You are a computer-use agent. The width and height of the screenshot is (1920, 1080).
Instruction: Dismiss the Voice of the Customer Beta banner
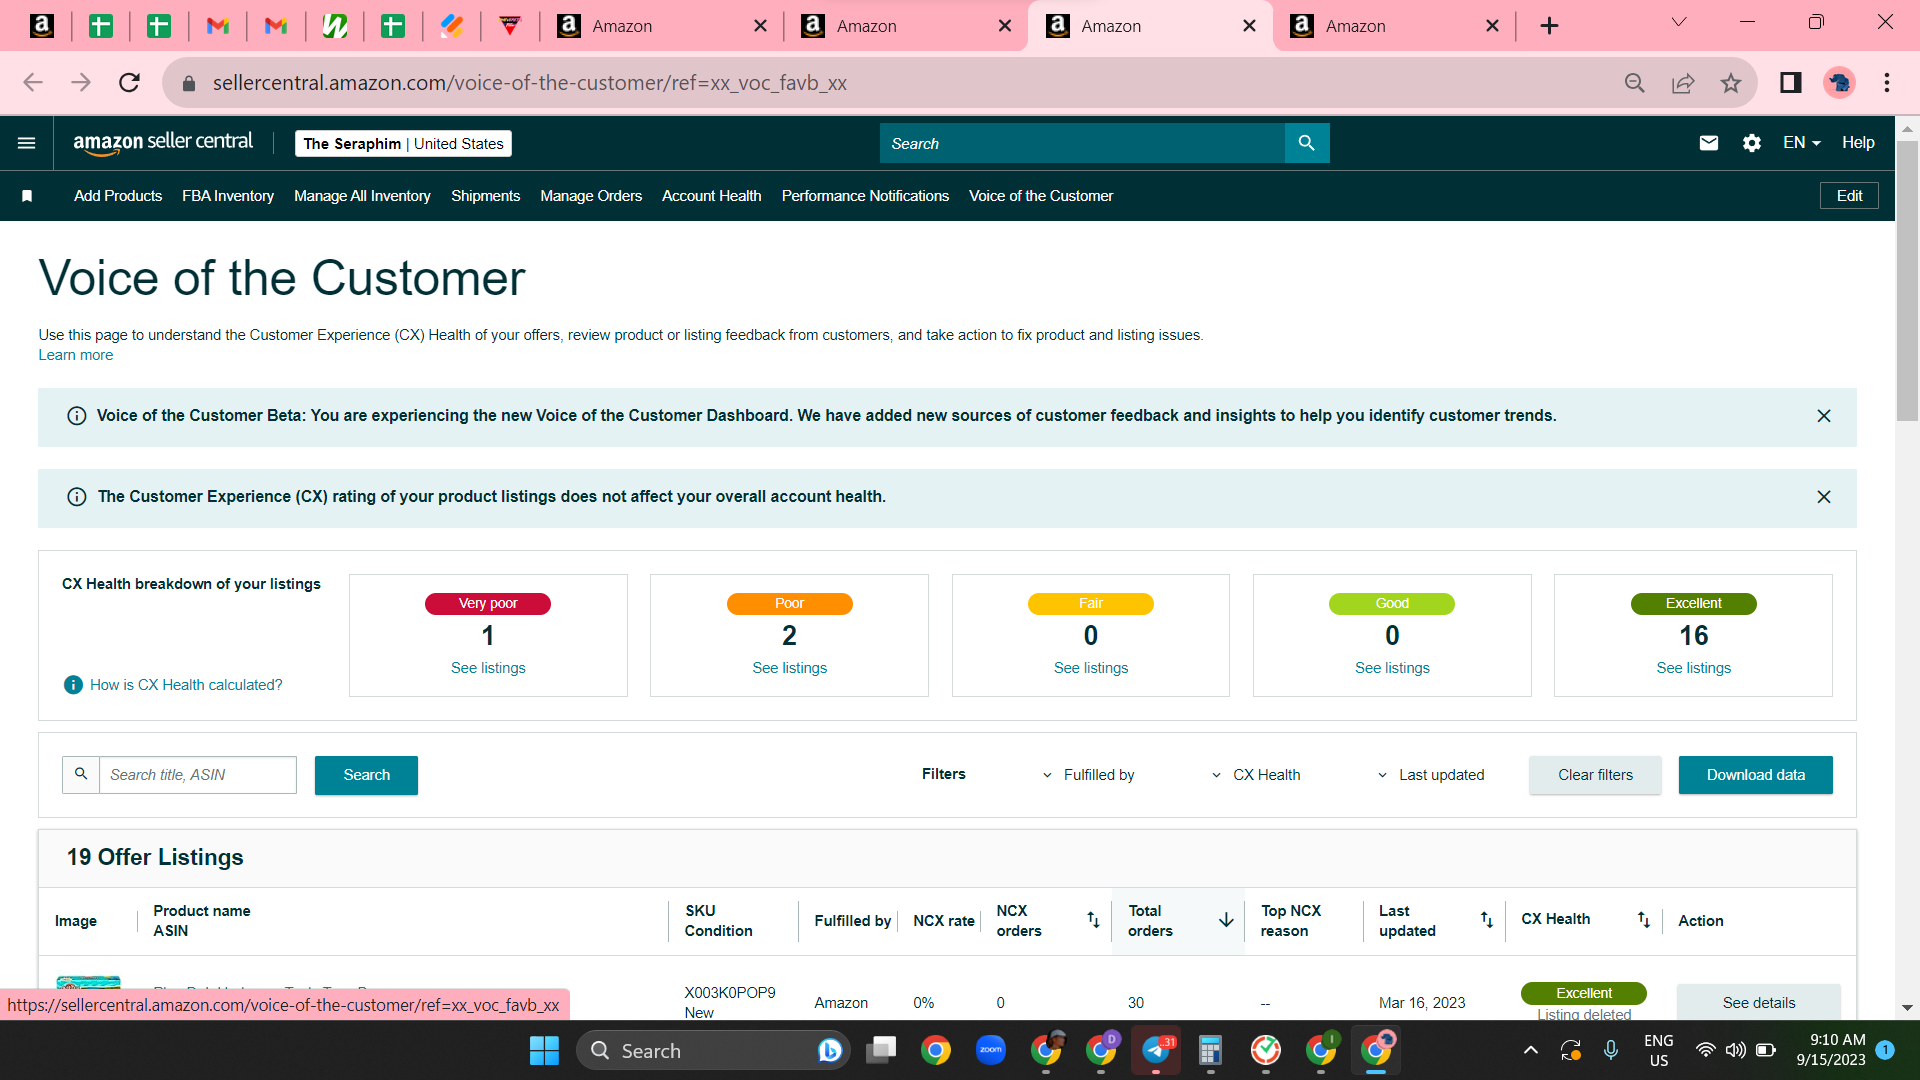tap(1824, 416)
